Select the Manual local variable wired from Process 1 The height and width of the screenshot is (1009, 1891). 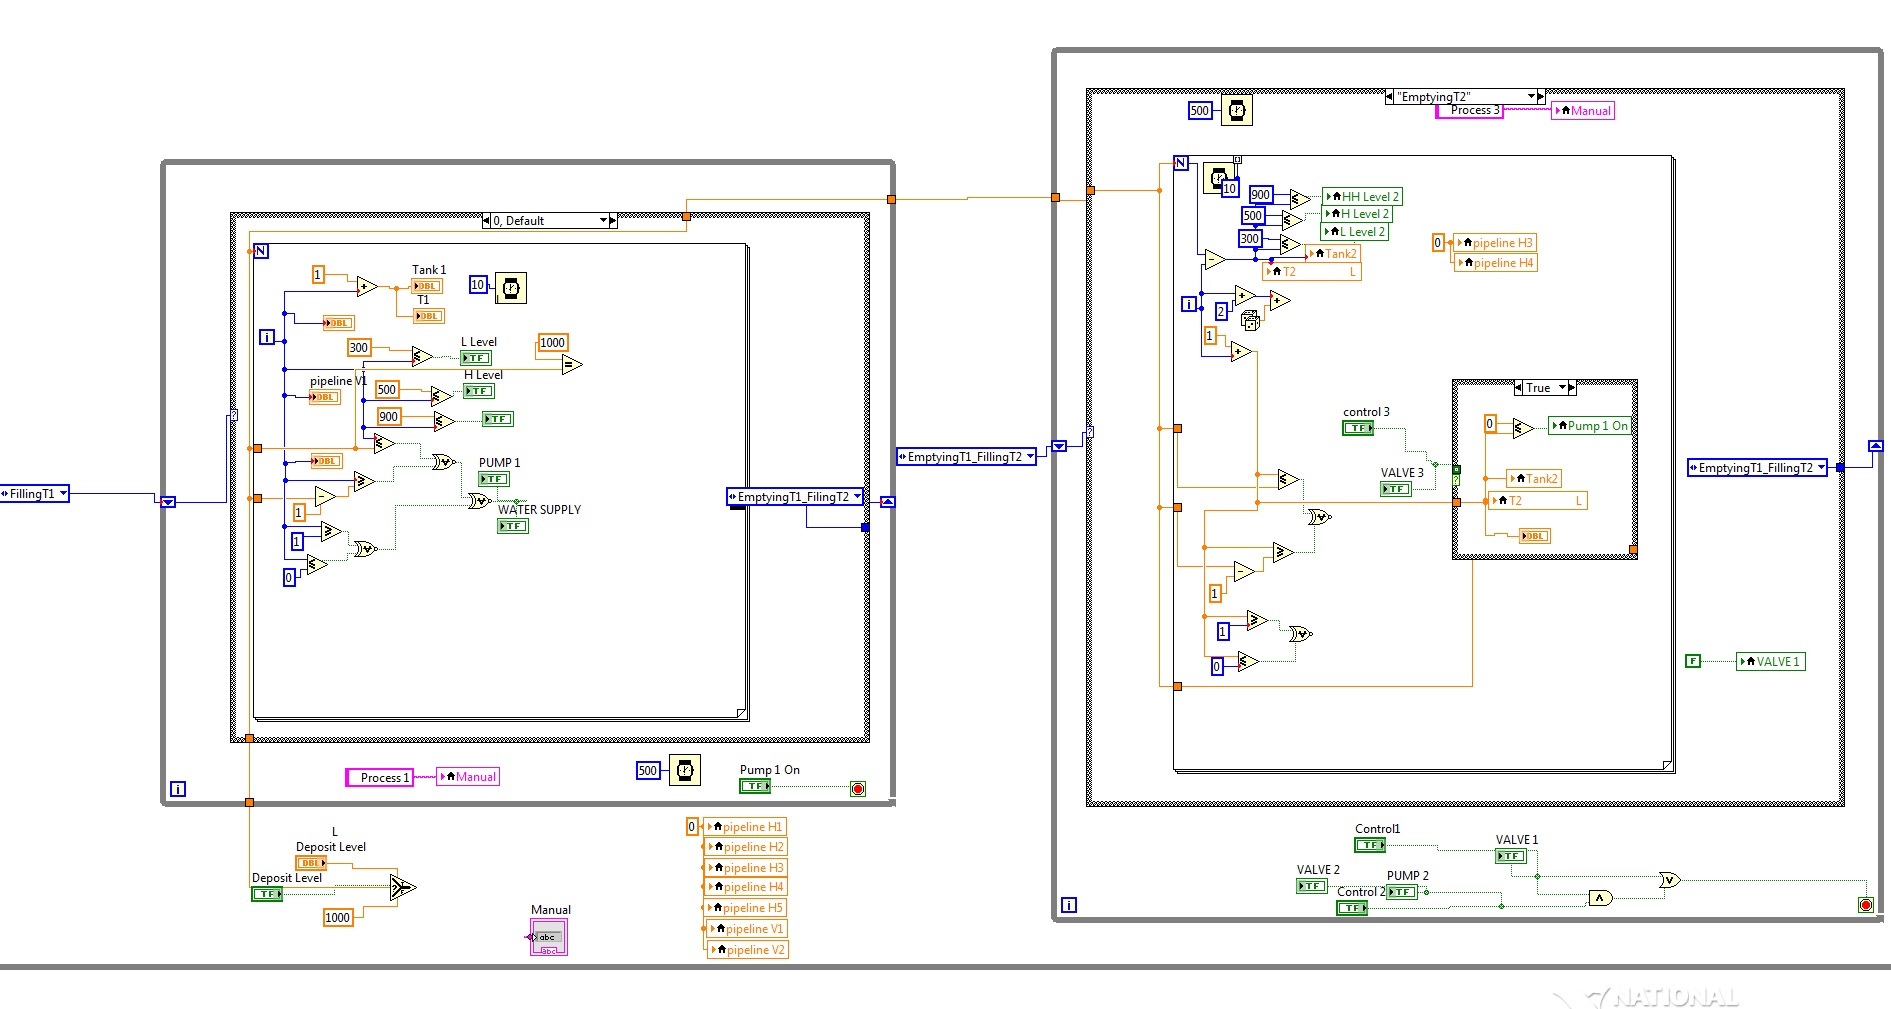pyautogui.click(x=468, y=777)
